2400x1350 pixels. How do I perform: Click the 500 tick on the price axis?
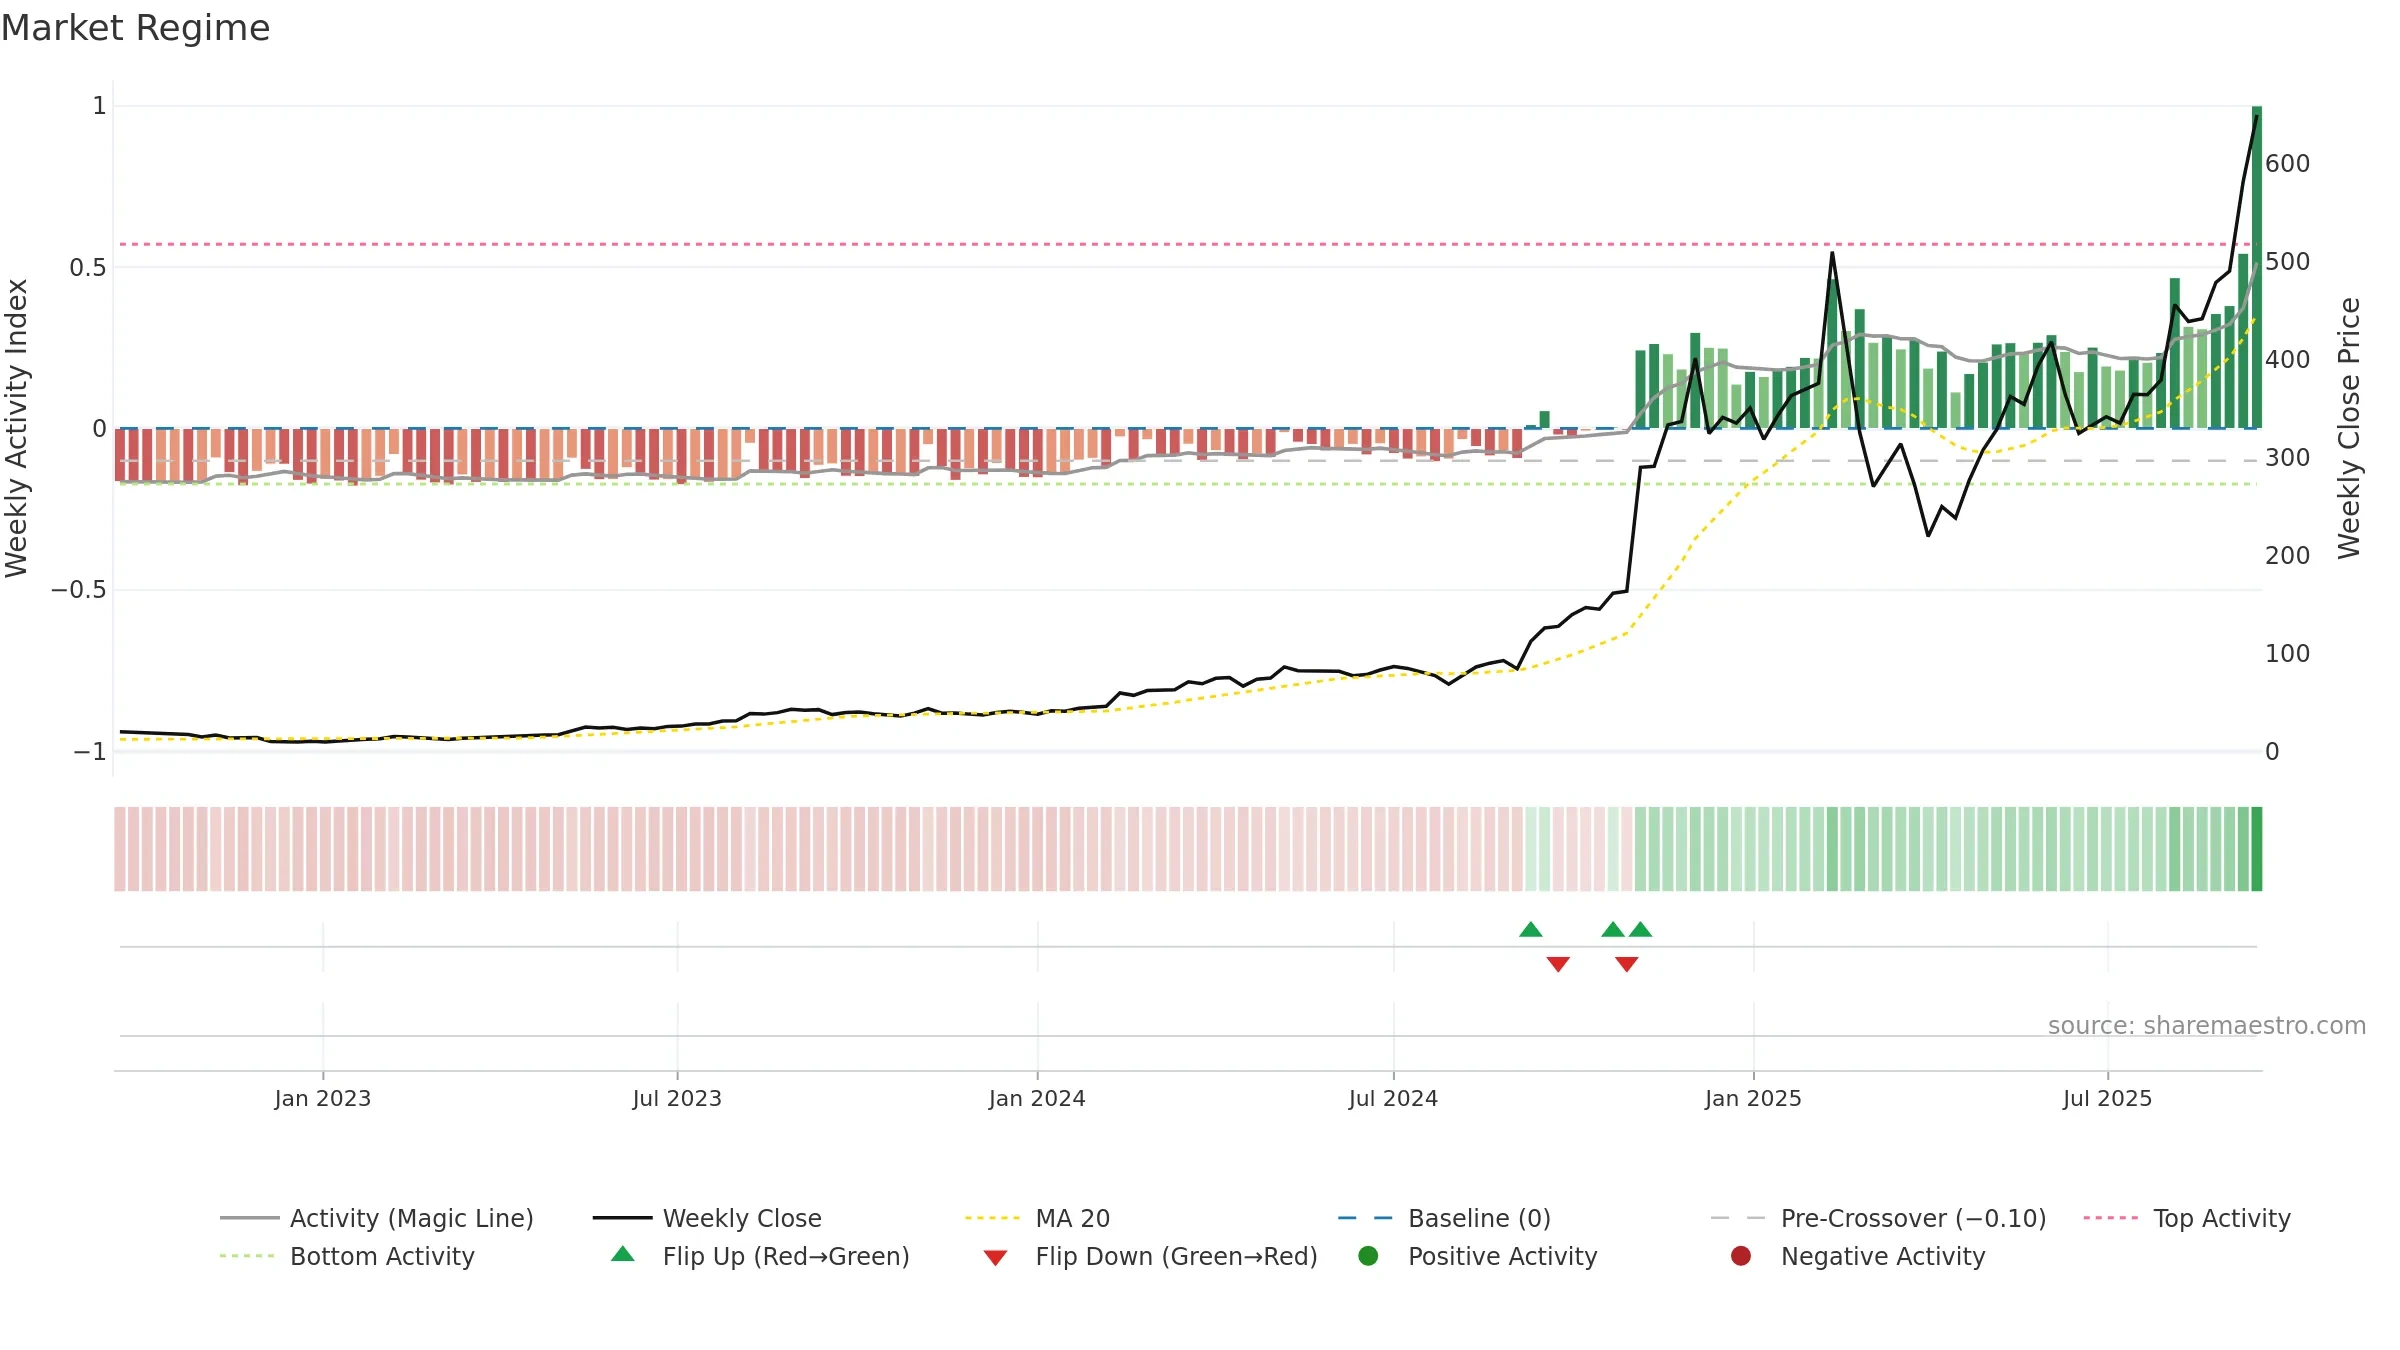pos(2287,262)
